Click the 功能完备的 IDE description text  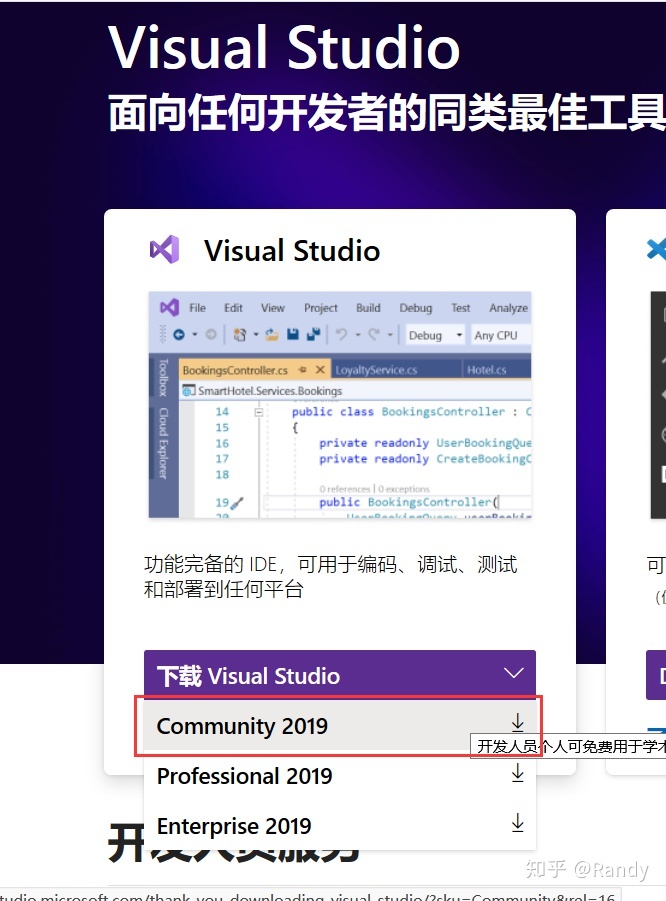(x=330, y=576)
